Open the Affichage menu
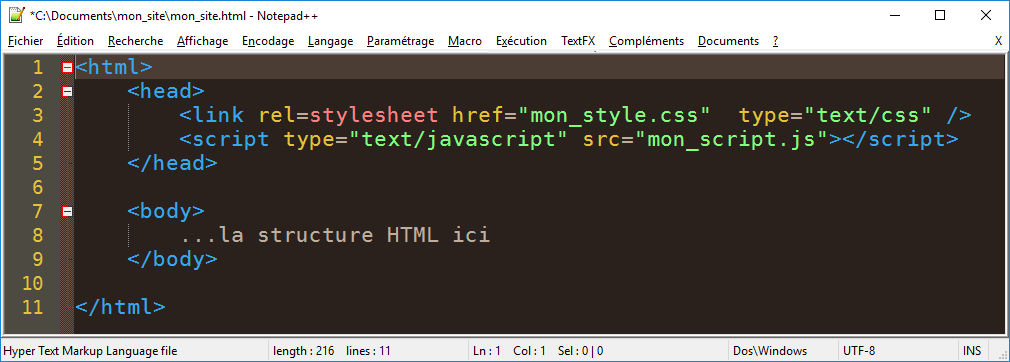1010x362 pixels. tap(202, 41)
